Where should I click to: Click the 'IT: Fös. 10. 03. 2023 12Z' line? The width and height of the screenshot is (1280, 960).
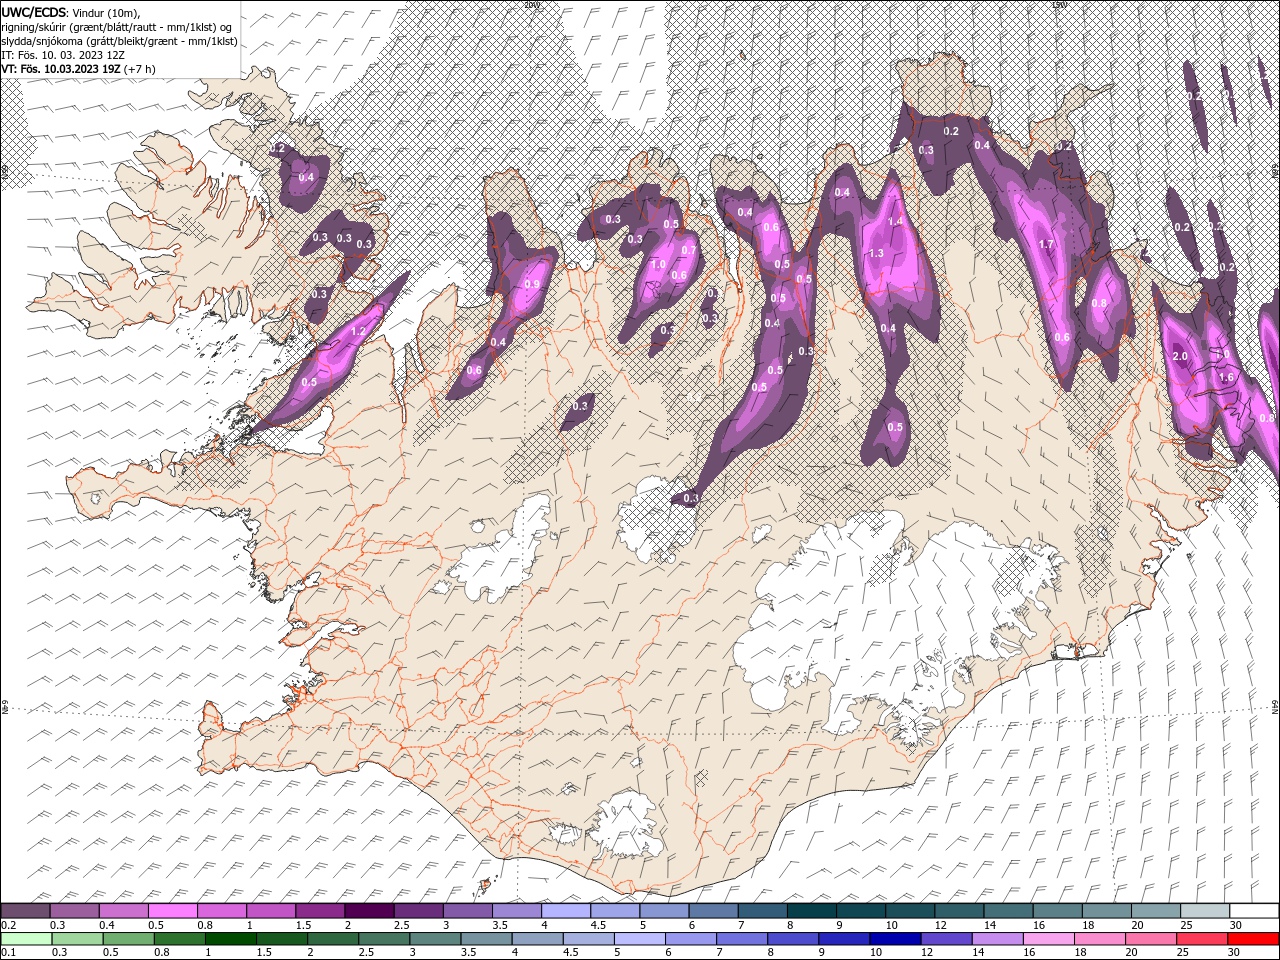[x=62, y=54]
